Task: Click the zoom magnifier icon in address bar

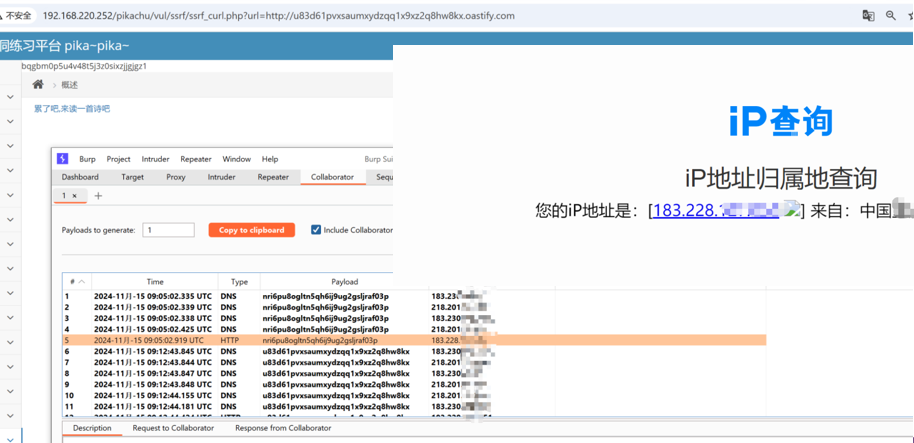Action: (x=891, y=16)
